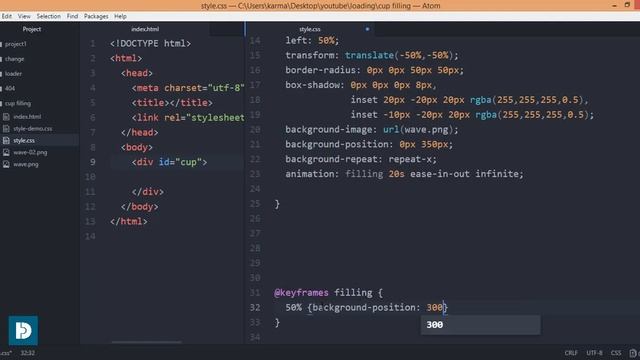The image size is (640, 360).
Task: Click the horizontal scrollbar in index.html pane
Action: [146, 342]
